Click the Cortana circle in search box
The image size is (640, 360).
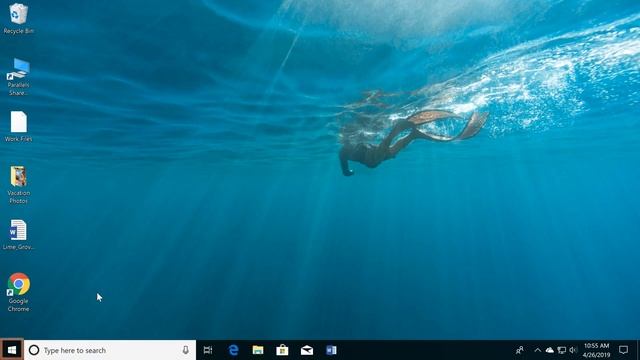click(34, 350)
